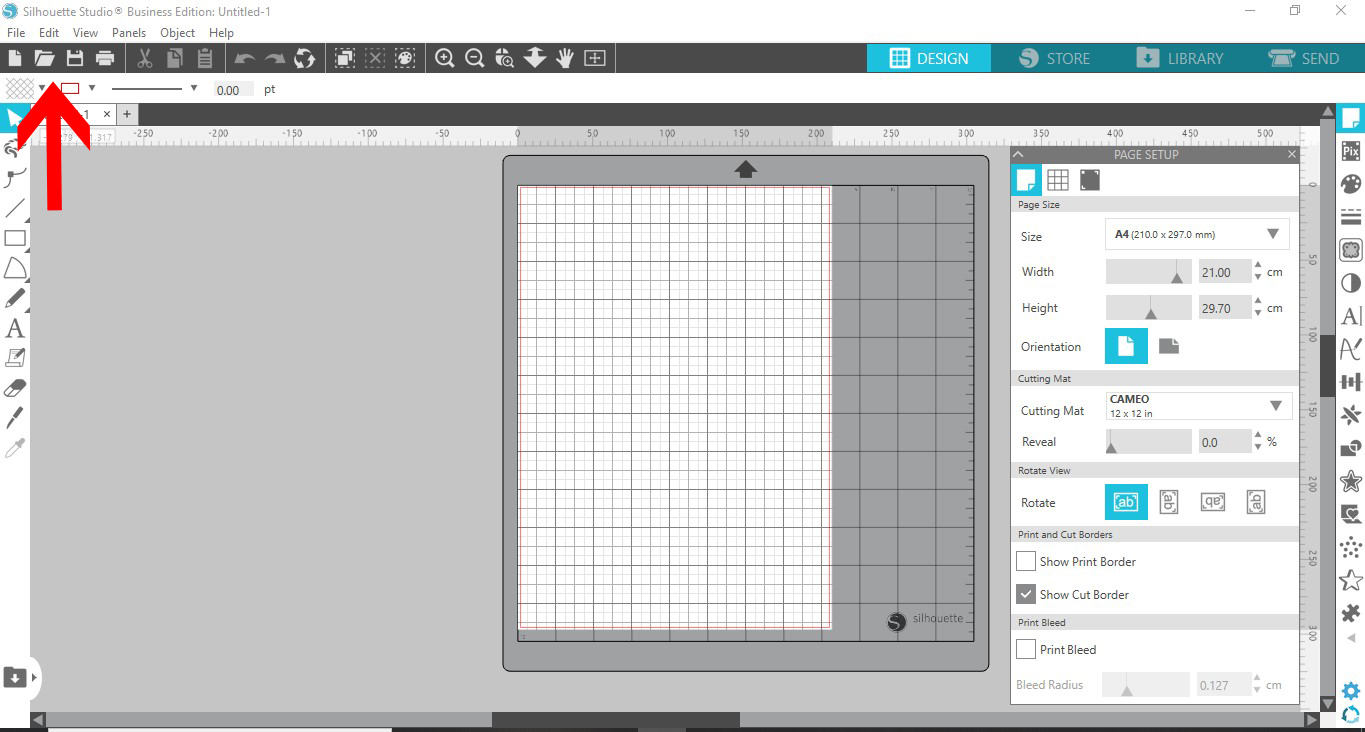
Task: Click the Select by Color icon
Action: click(405, 58)
